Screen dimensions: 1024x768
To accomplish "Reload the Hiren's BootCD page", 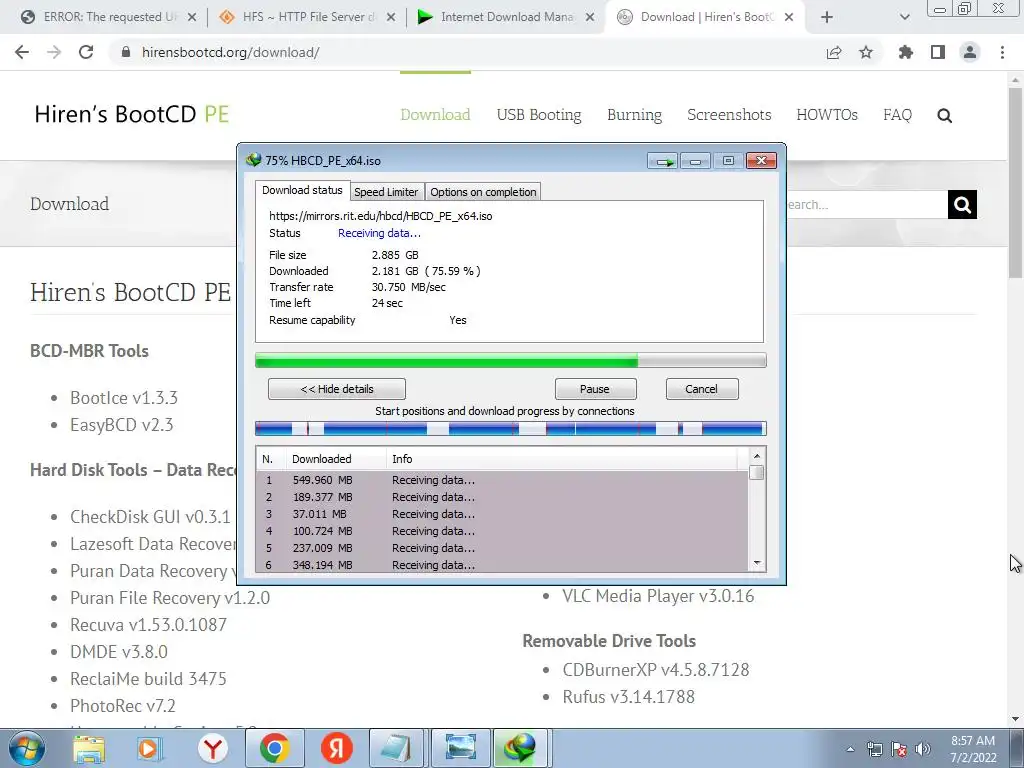I will pos(86,52).
